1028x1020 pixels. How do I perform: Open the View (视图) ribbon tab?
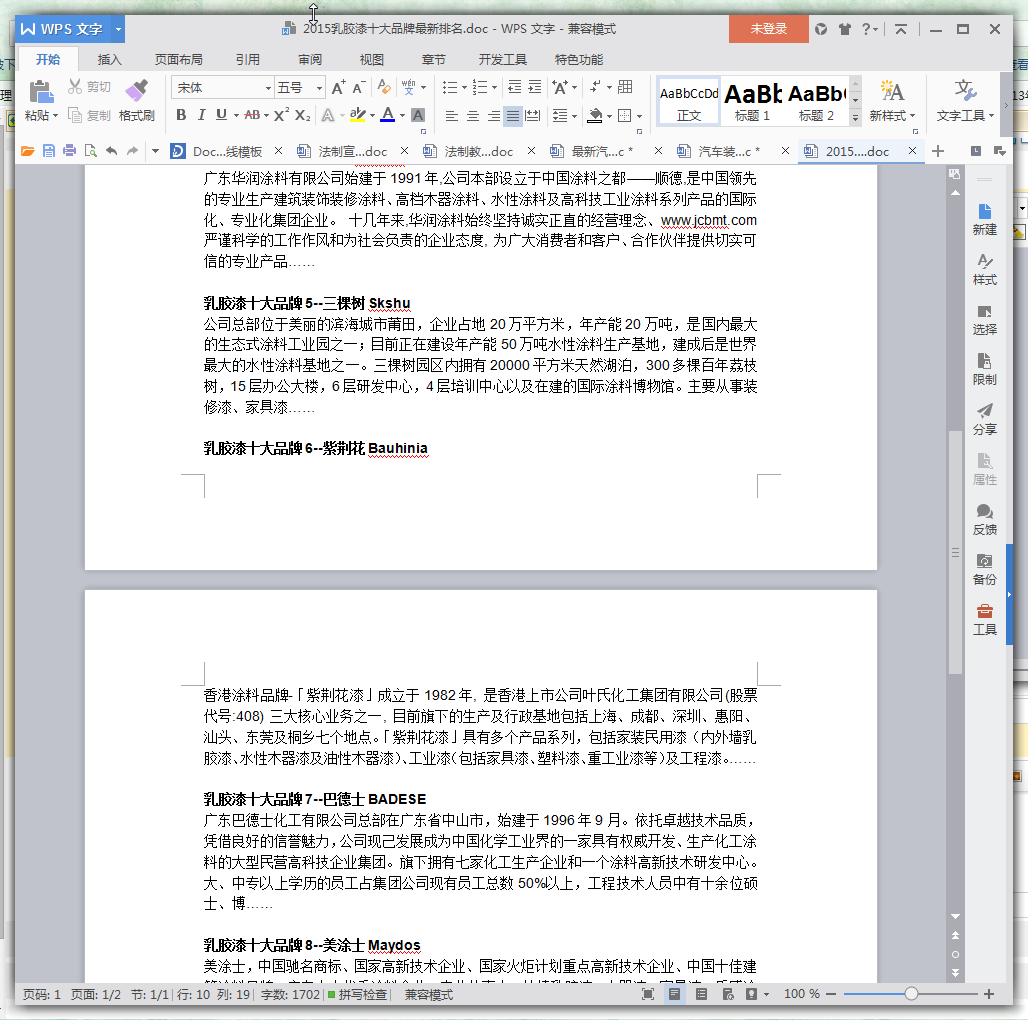tap(372, 60)
